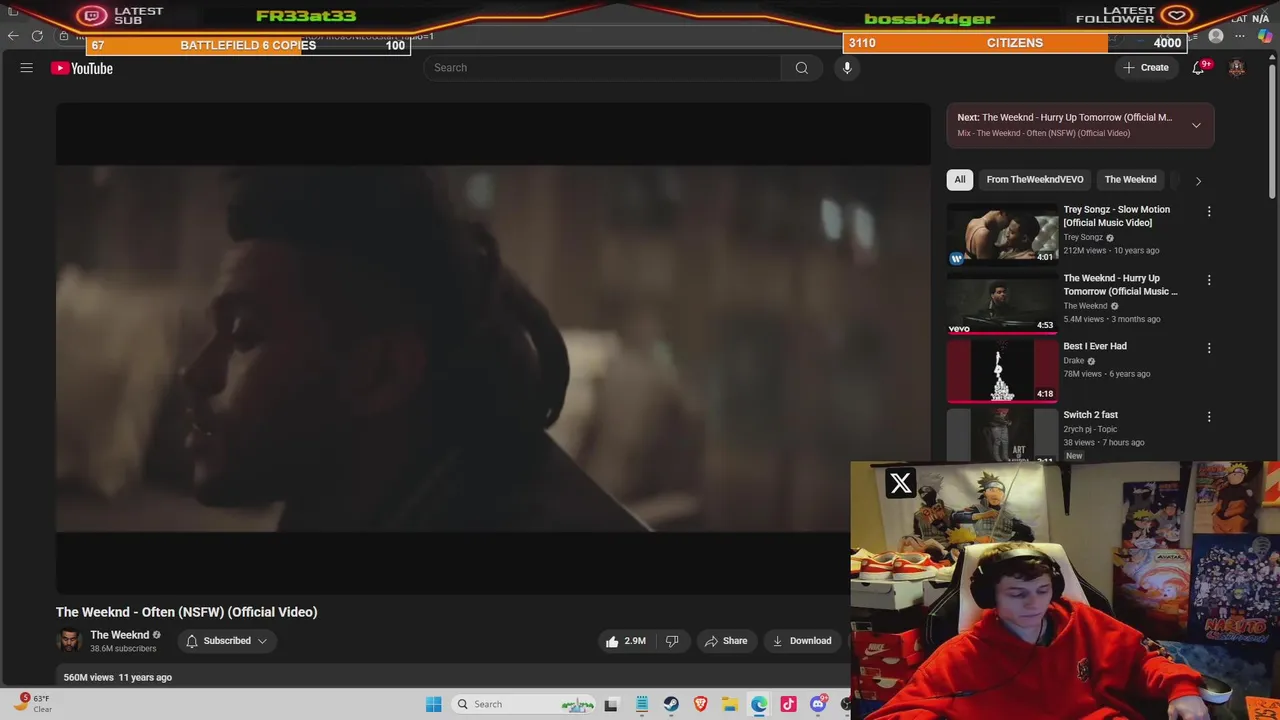Like the video showing 2.9M

tap(625, 641)
